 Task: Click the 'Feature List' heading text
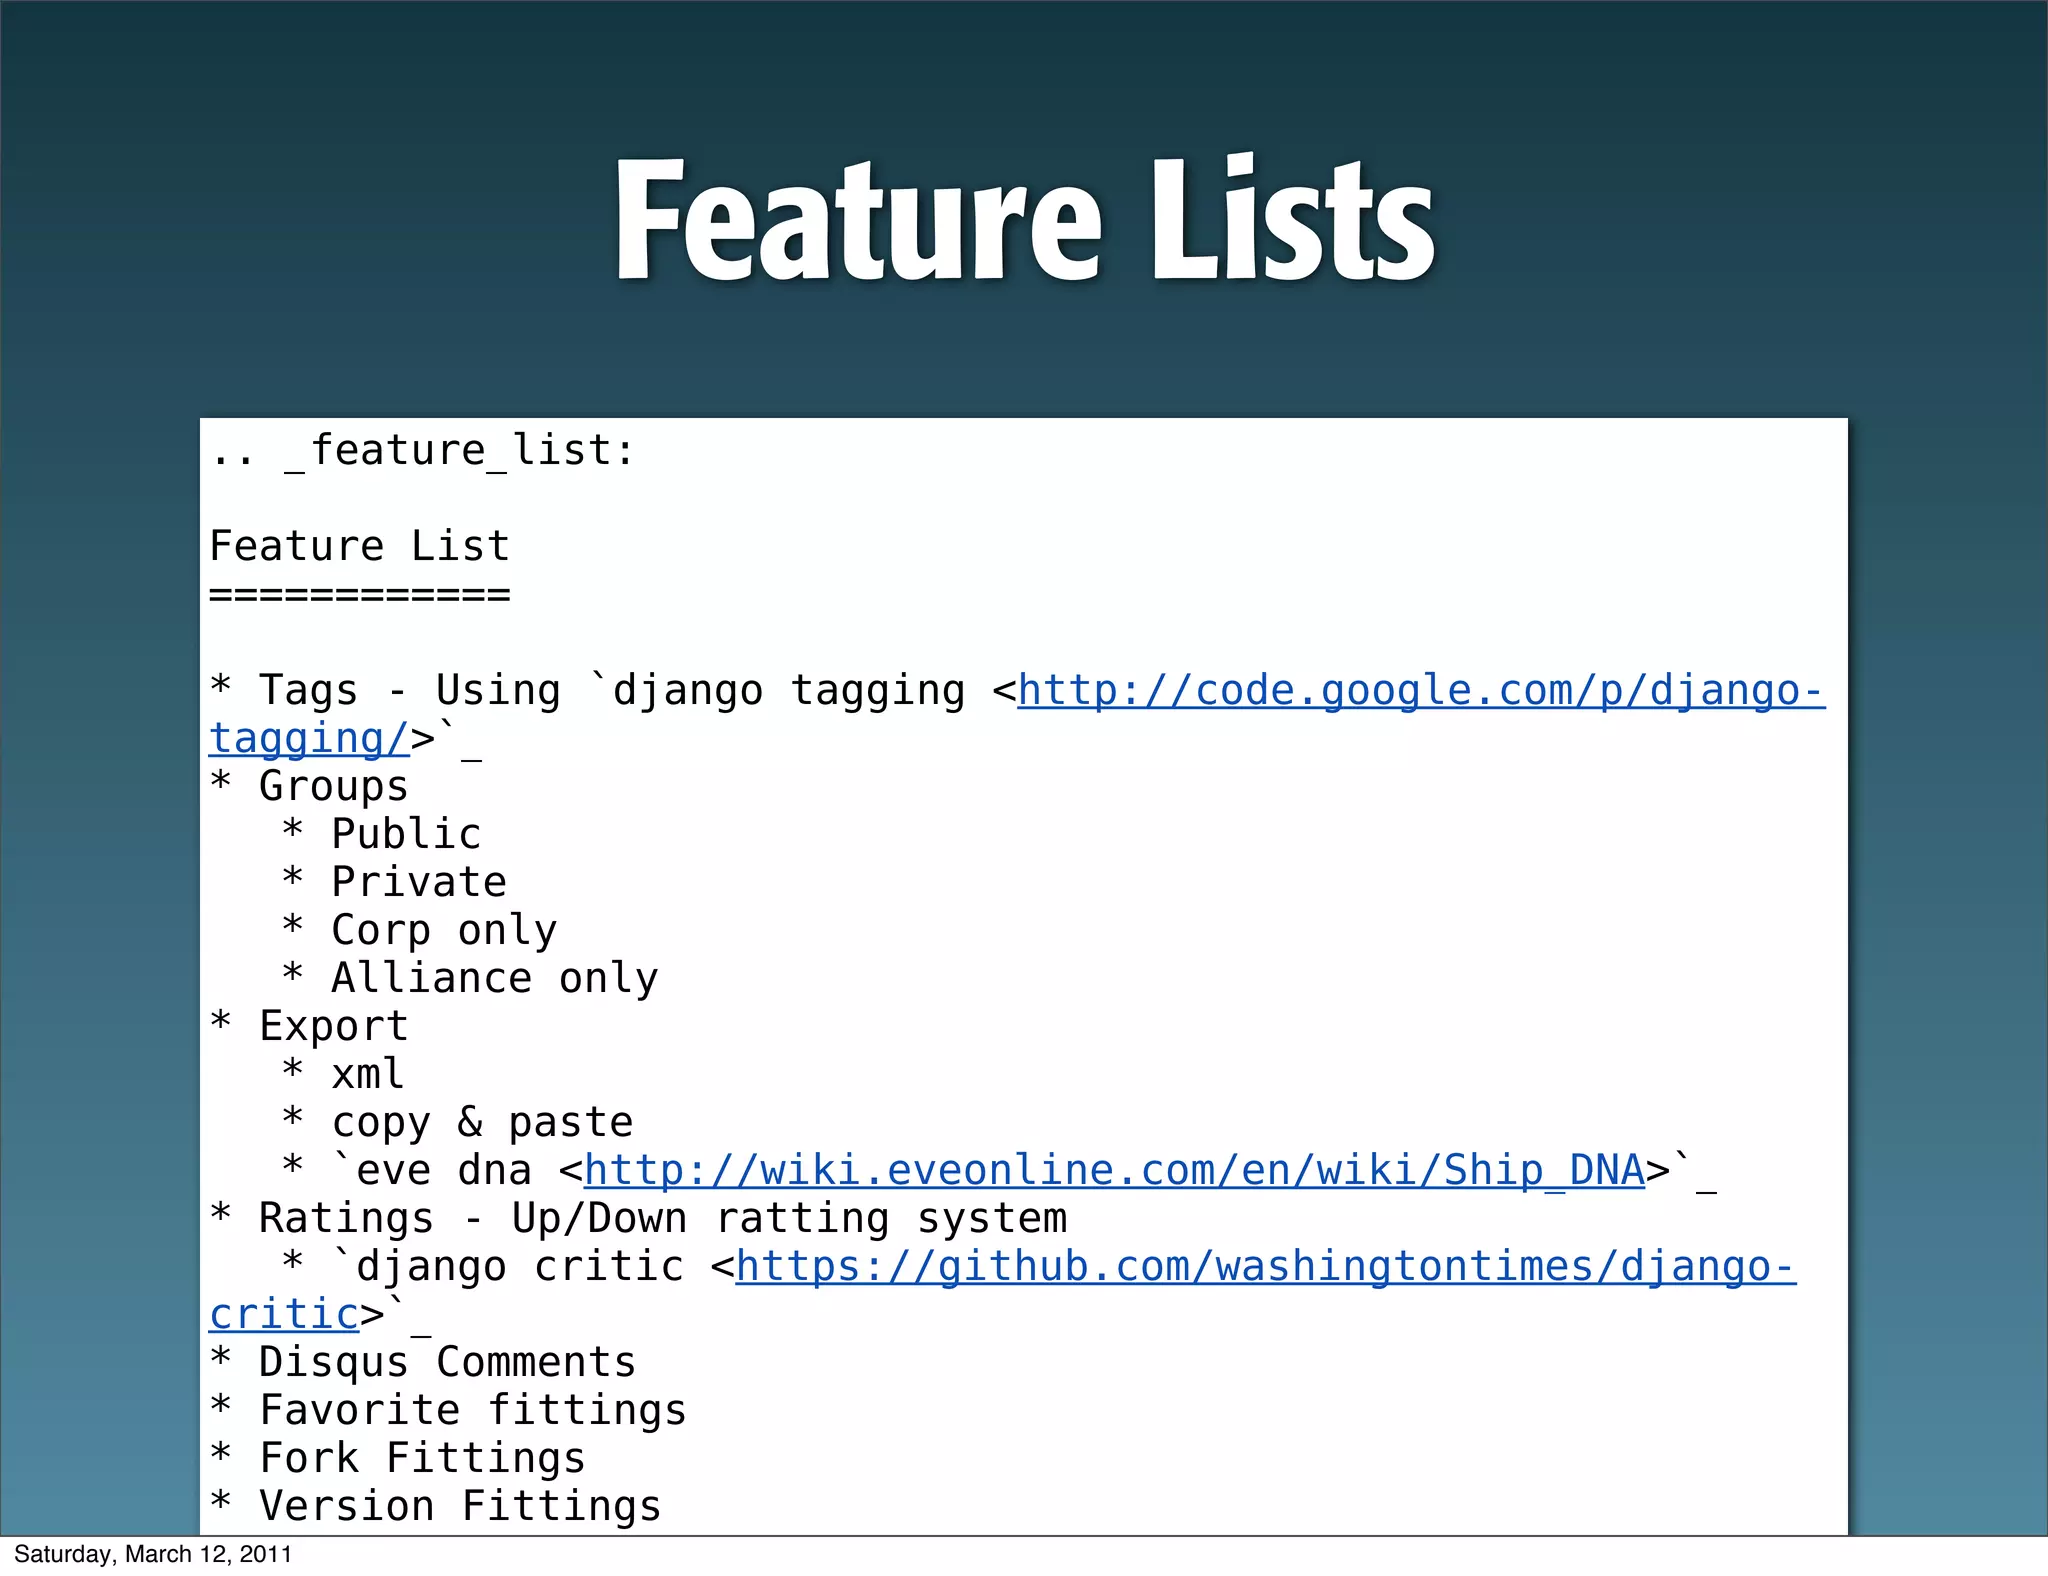[360, 546]
